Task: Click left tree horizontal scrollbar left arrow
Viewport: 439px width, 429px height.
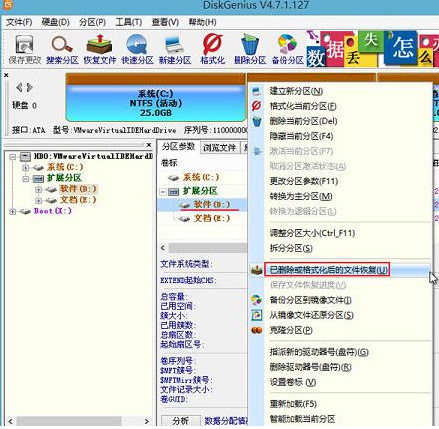Action: (10, 421)
